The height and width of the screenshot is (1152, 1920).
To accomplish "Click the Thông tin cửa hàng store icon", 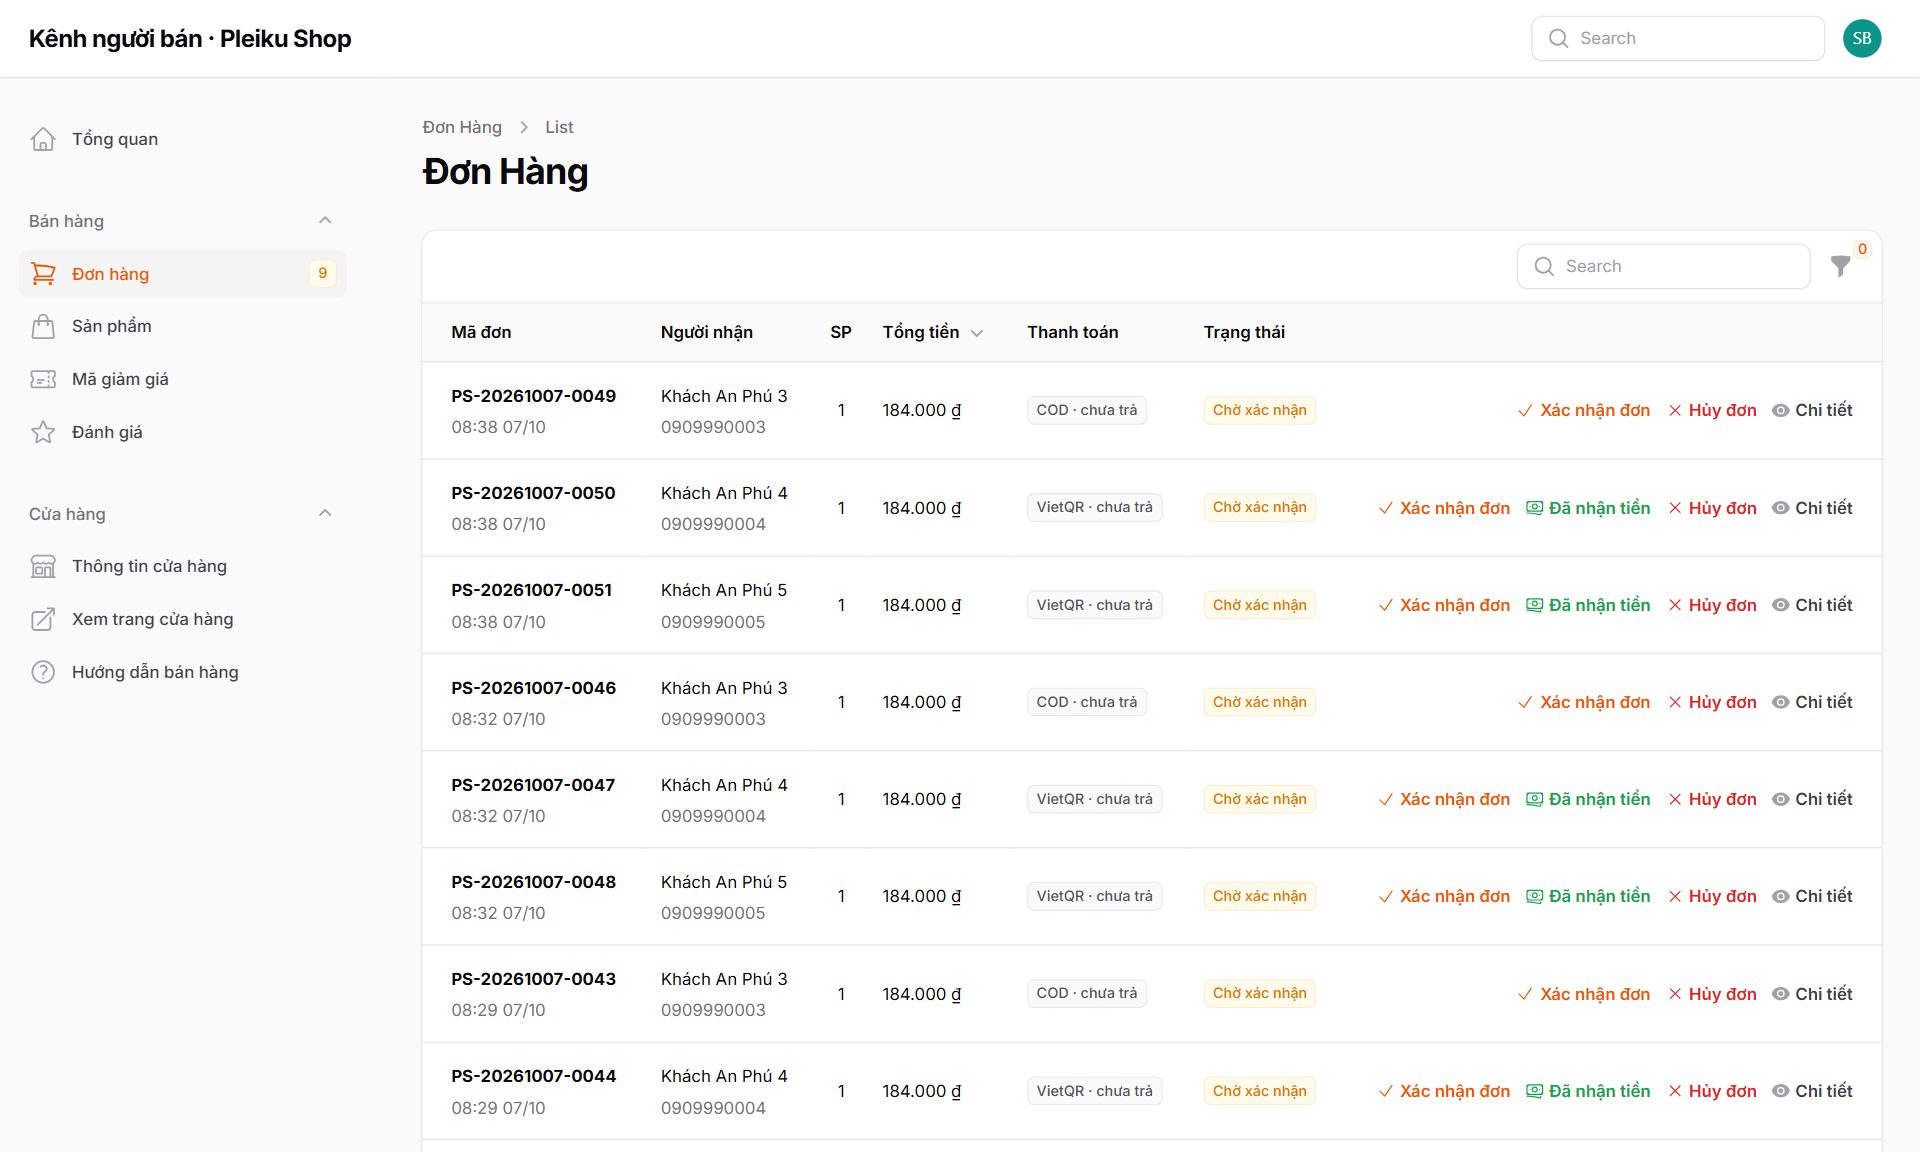I will coord(43,566).
